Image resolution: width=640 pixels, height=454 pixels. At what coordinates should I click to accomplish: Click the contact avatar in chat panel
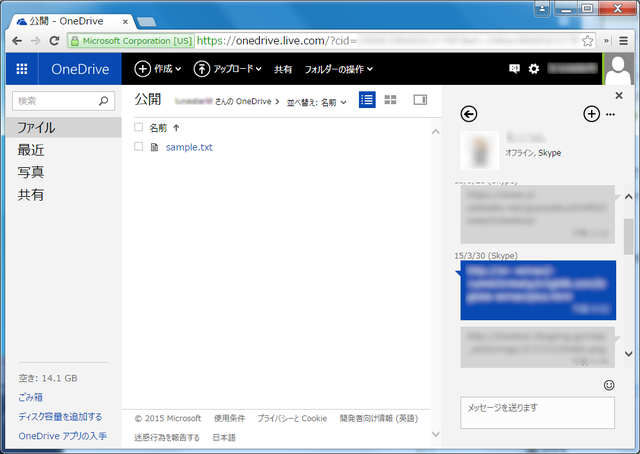[480, 150]
